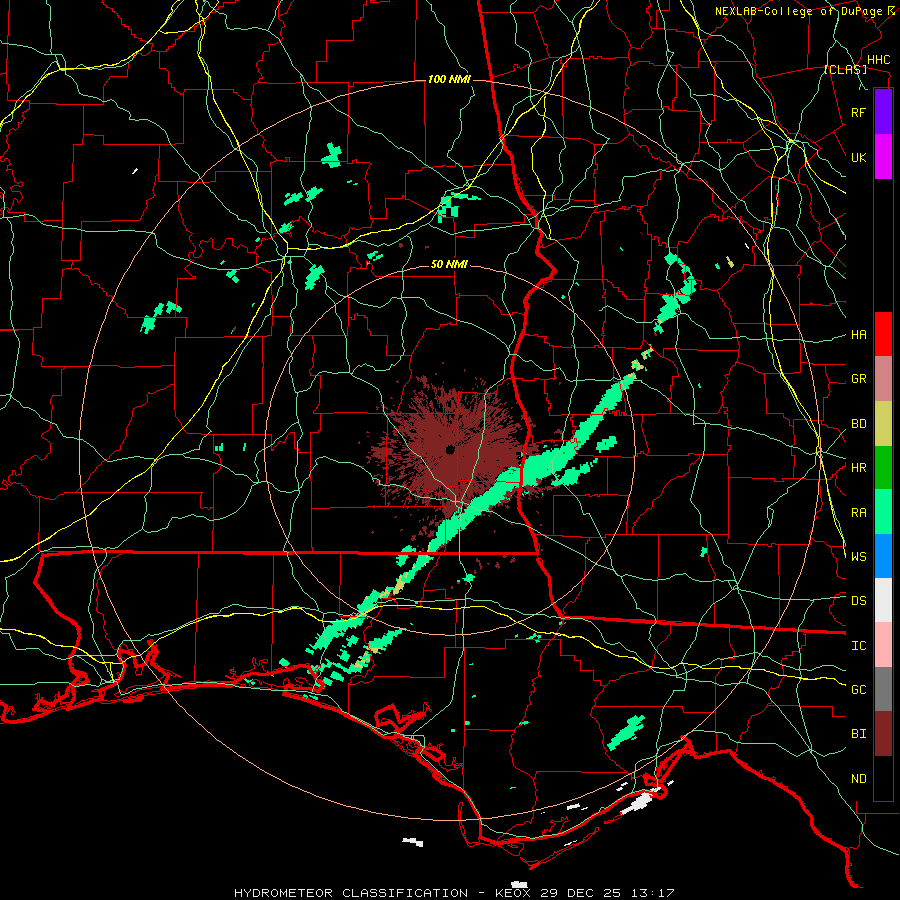Select the gray GC legend swatch
Image resolution: width=900 pixels, height=900 pixels.
[x=883, y=689]
